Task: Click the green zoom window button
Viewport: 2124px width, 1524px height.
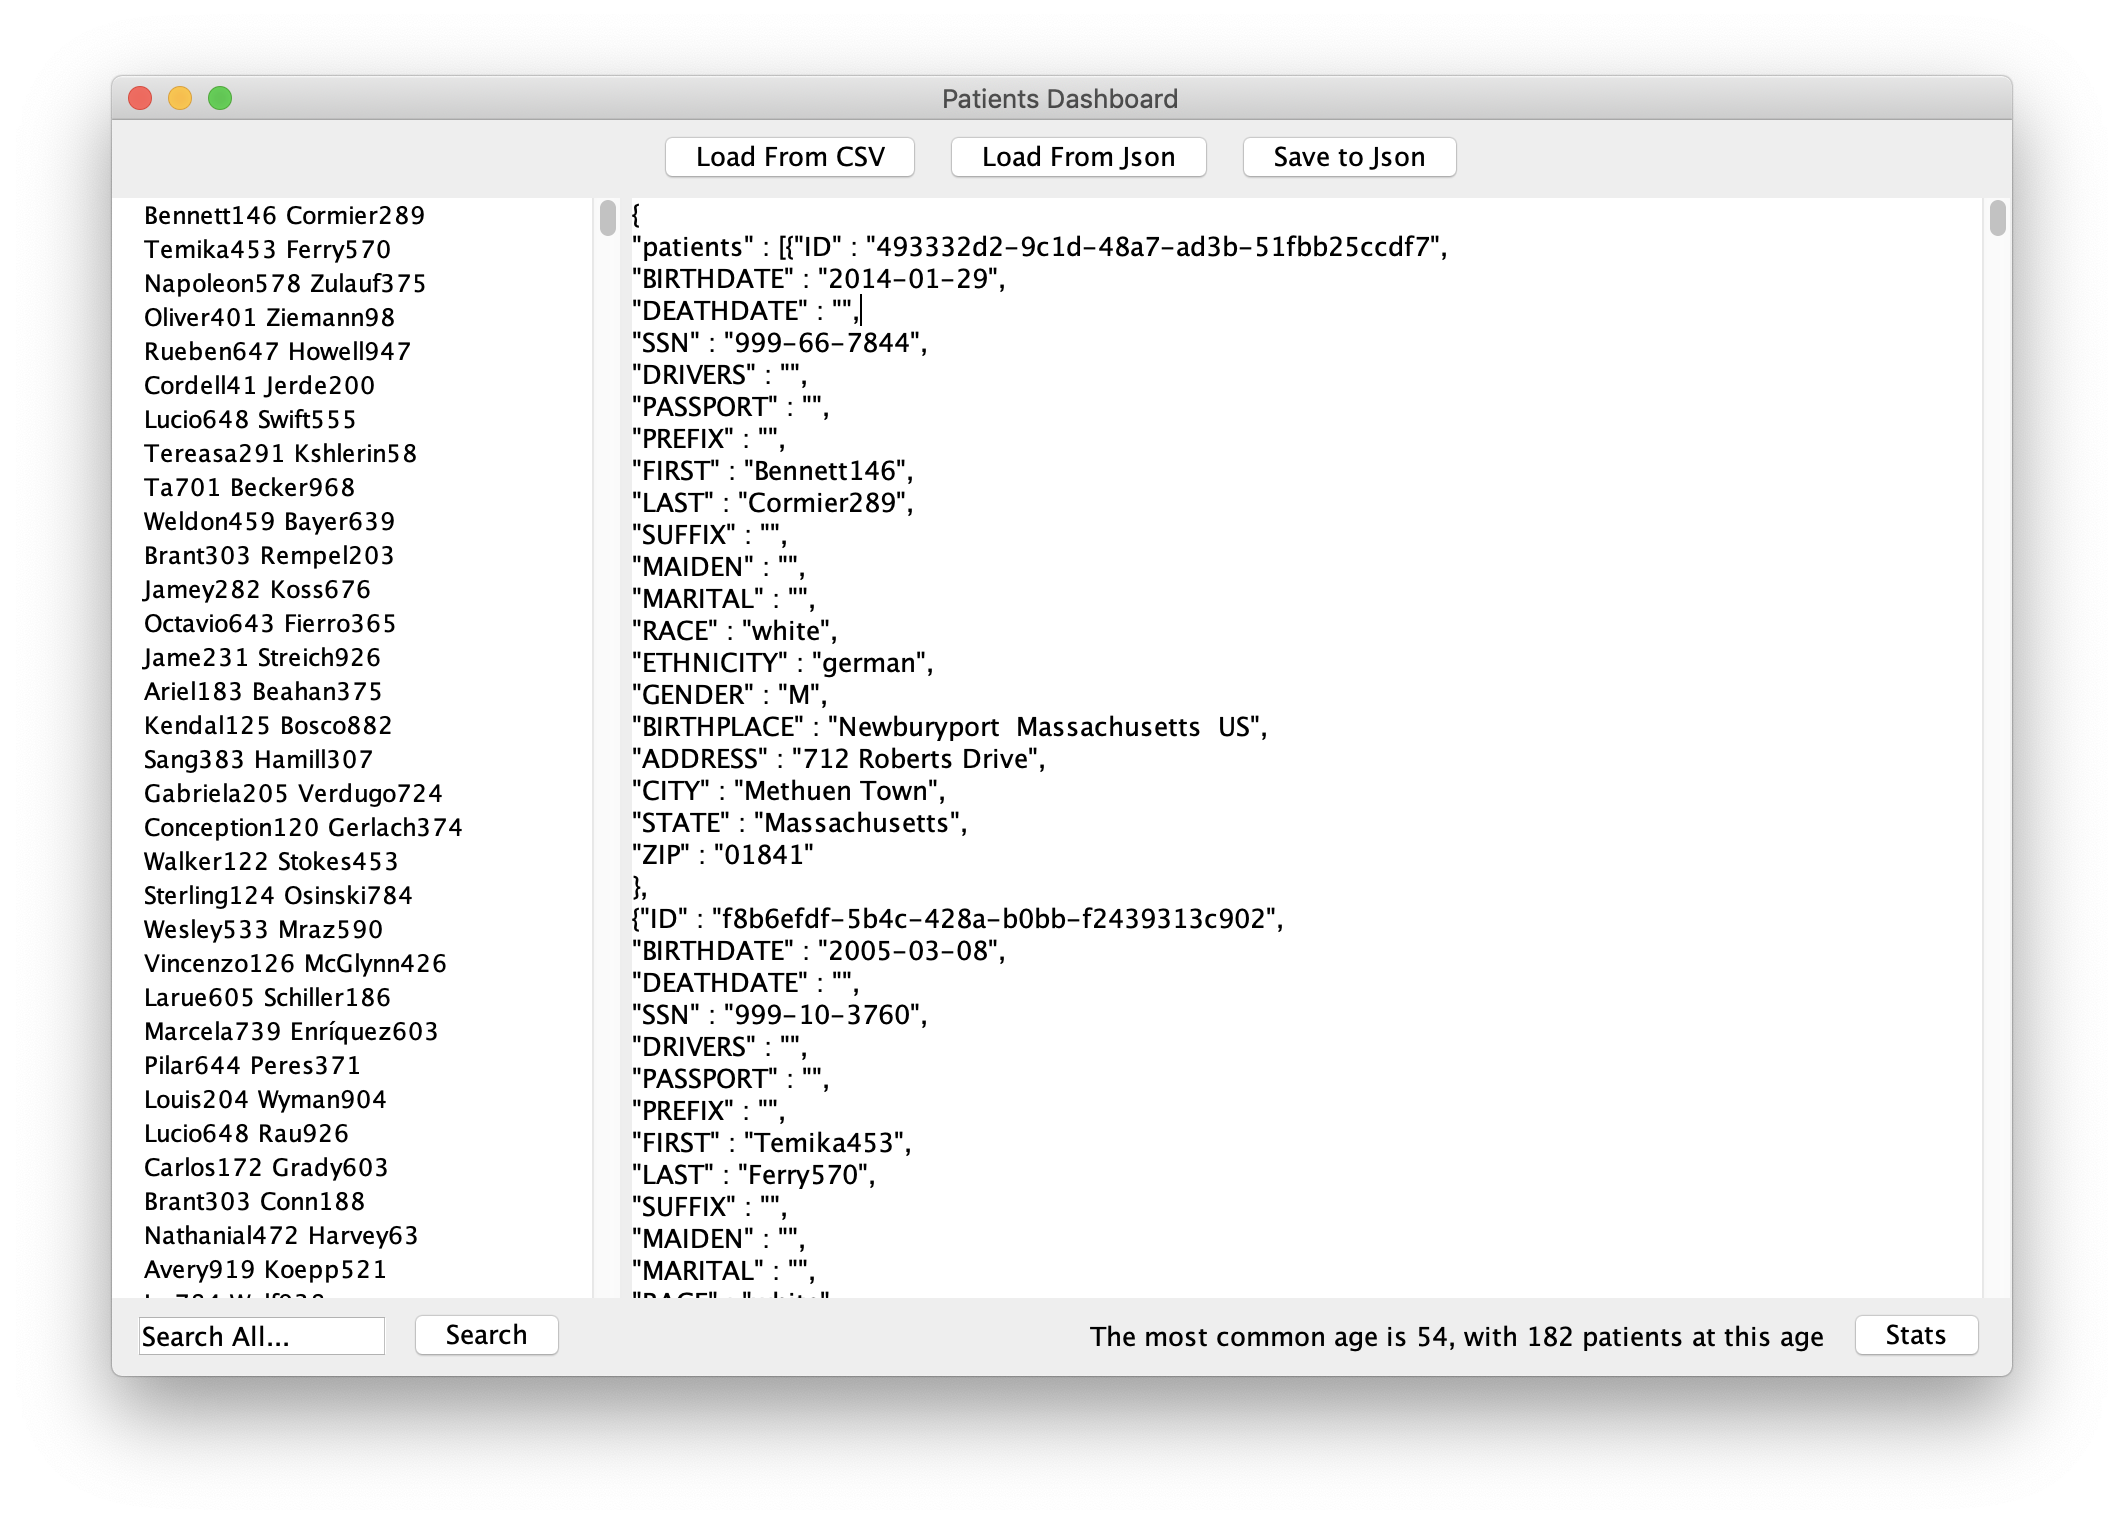Action: tap(220, 98)
